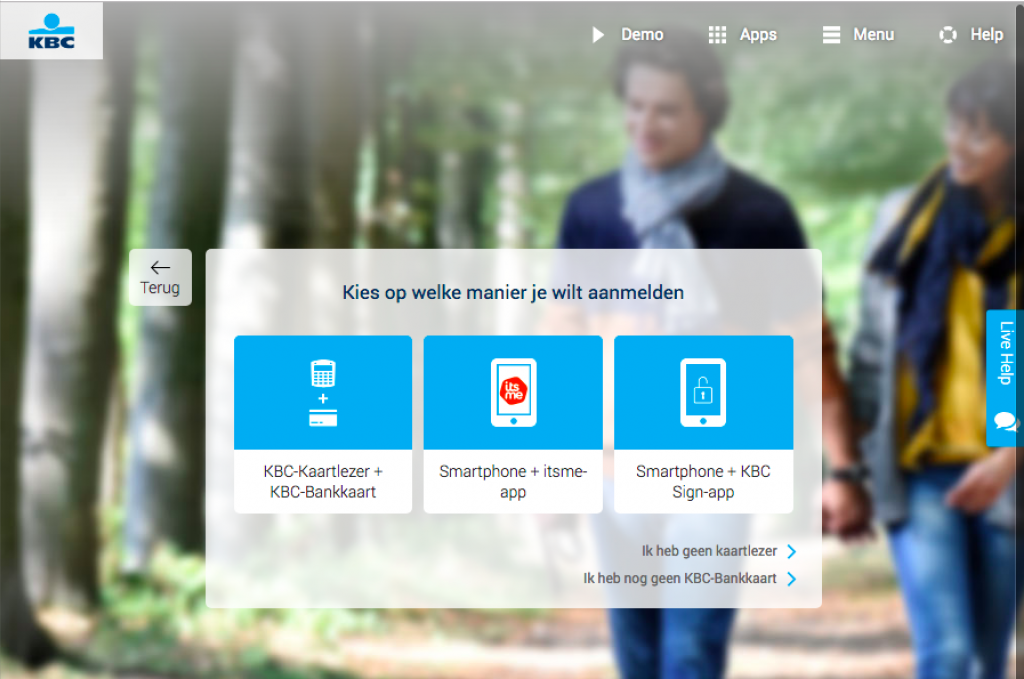Click chevron beside 'Ik heb nog geen KBC-Bankkaart'

(x=791, y=578)
